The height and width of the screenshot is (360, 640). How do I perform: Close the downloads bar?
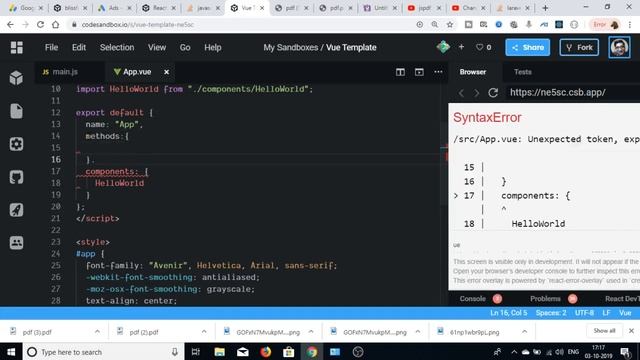click(631, 331)
